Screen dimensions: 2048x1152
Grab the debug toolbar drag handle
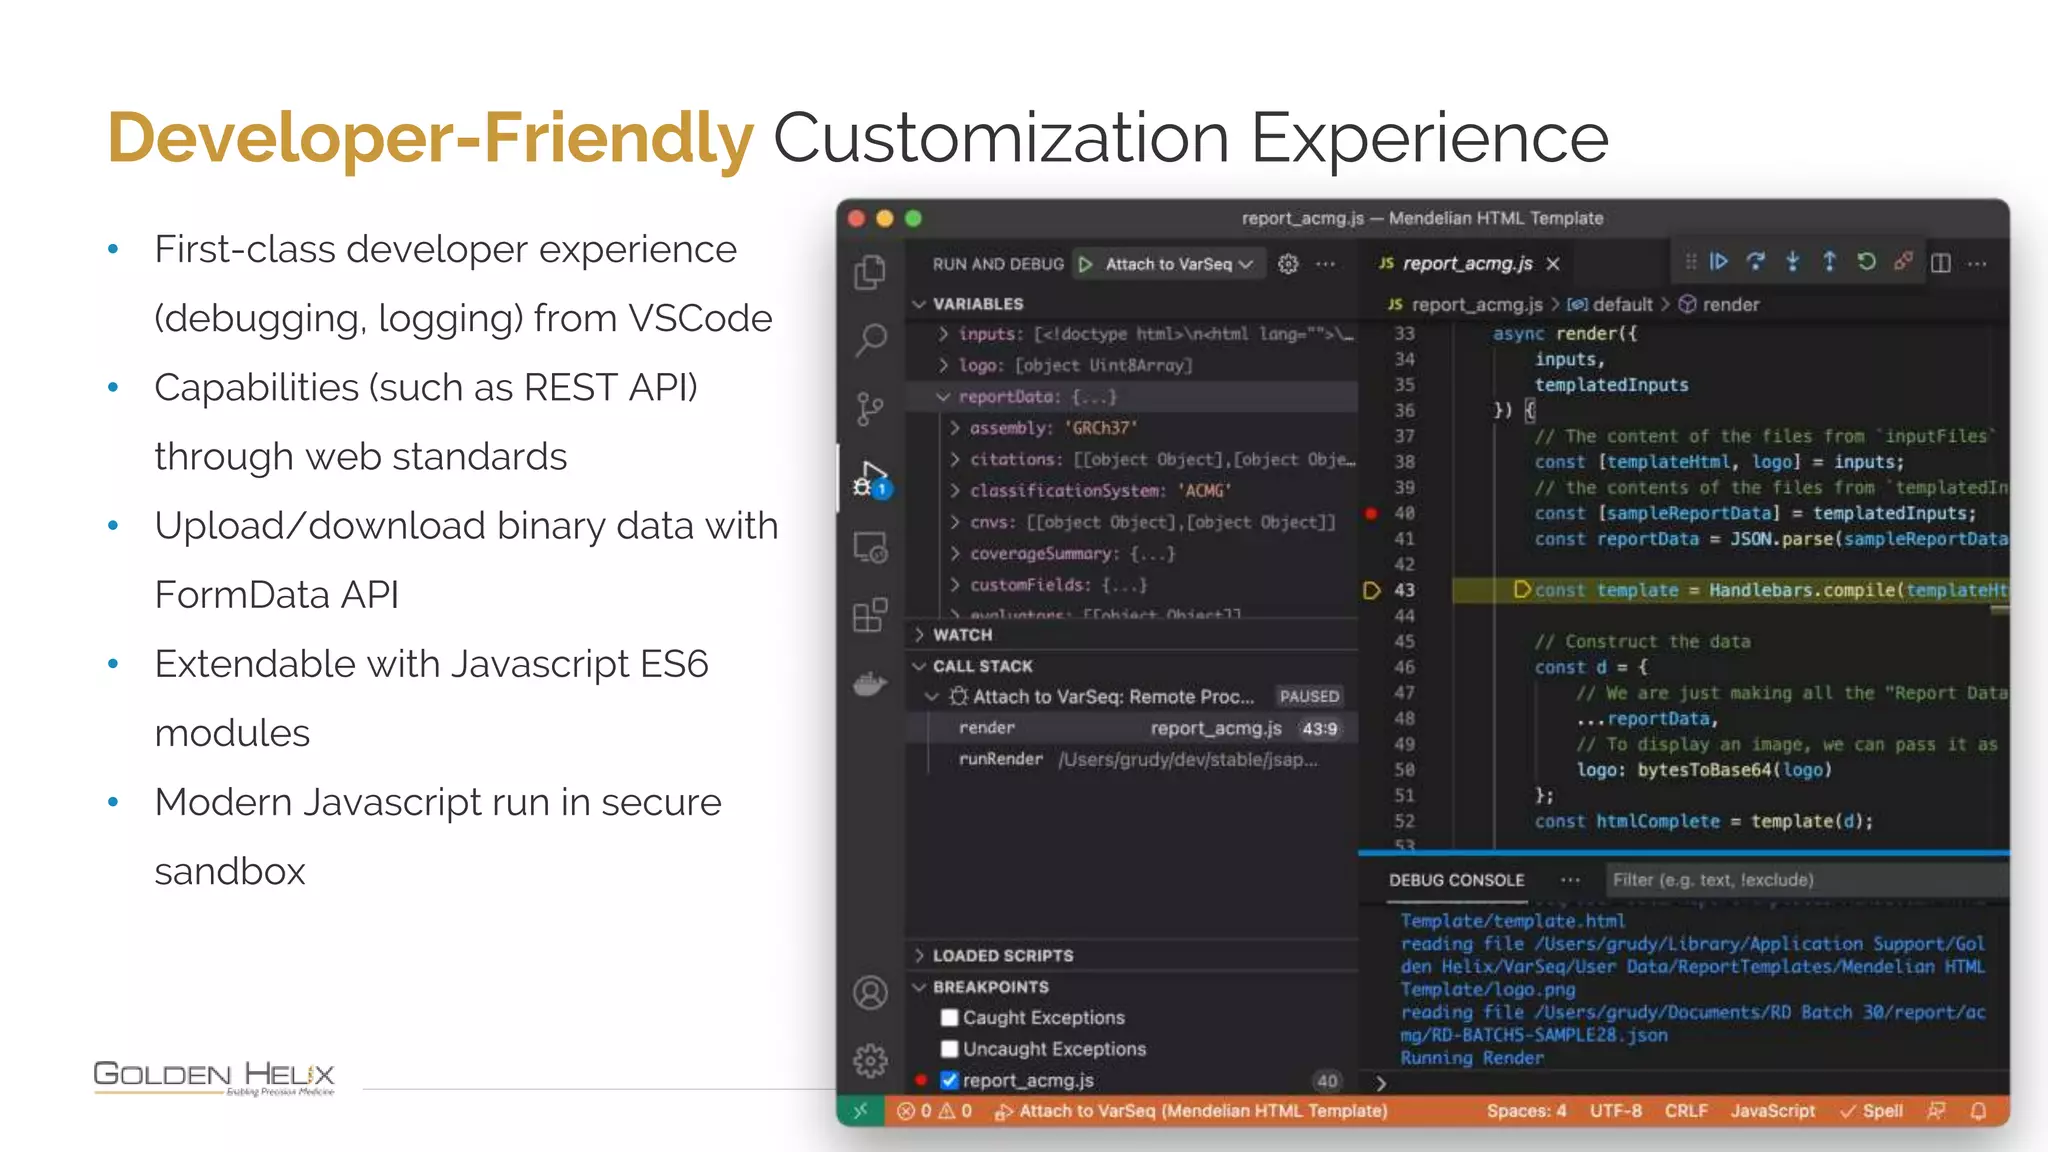pyautogui.click(x=1690, y=262)
